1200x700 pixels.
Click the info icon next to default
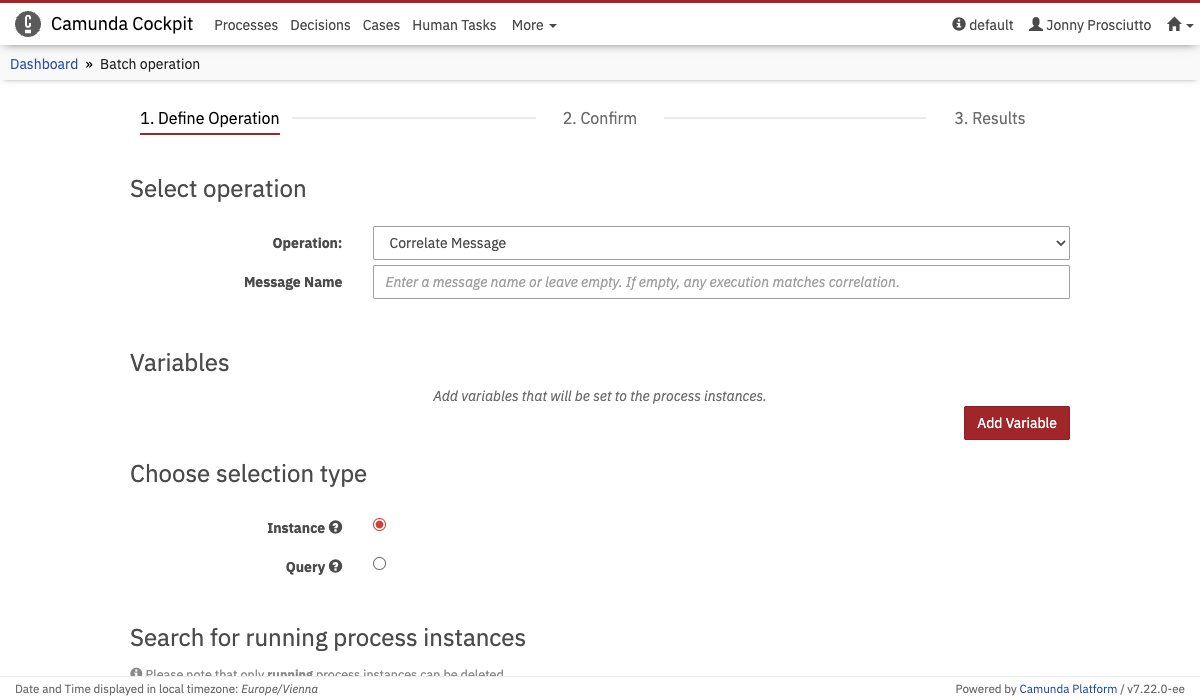[x=957, y=25]
